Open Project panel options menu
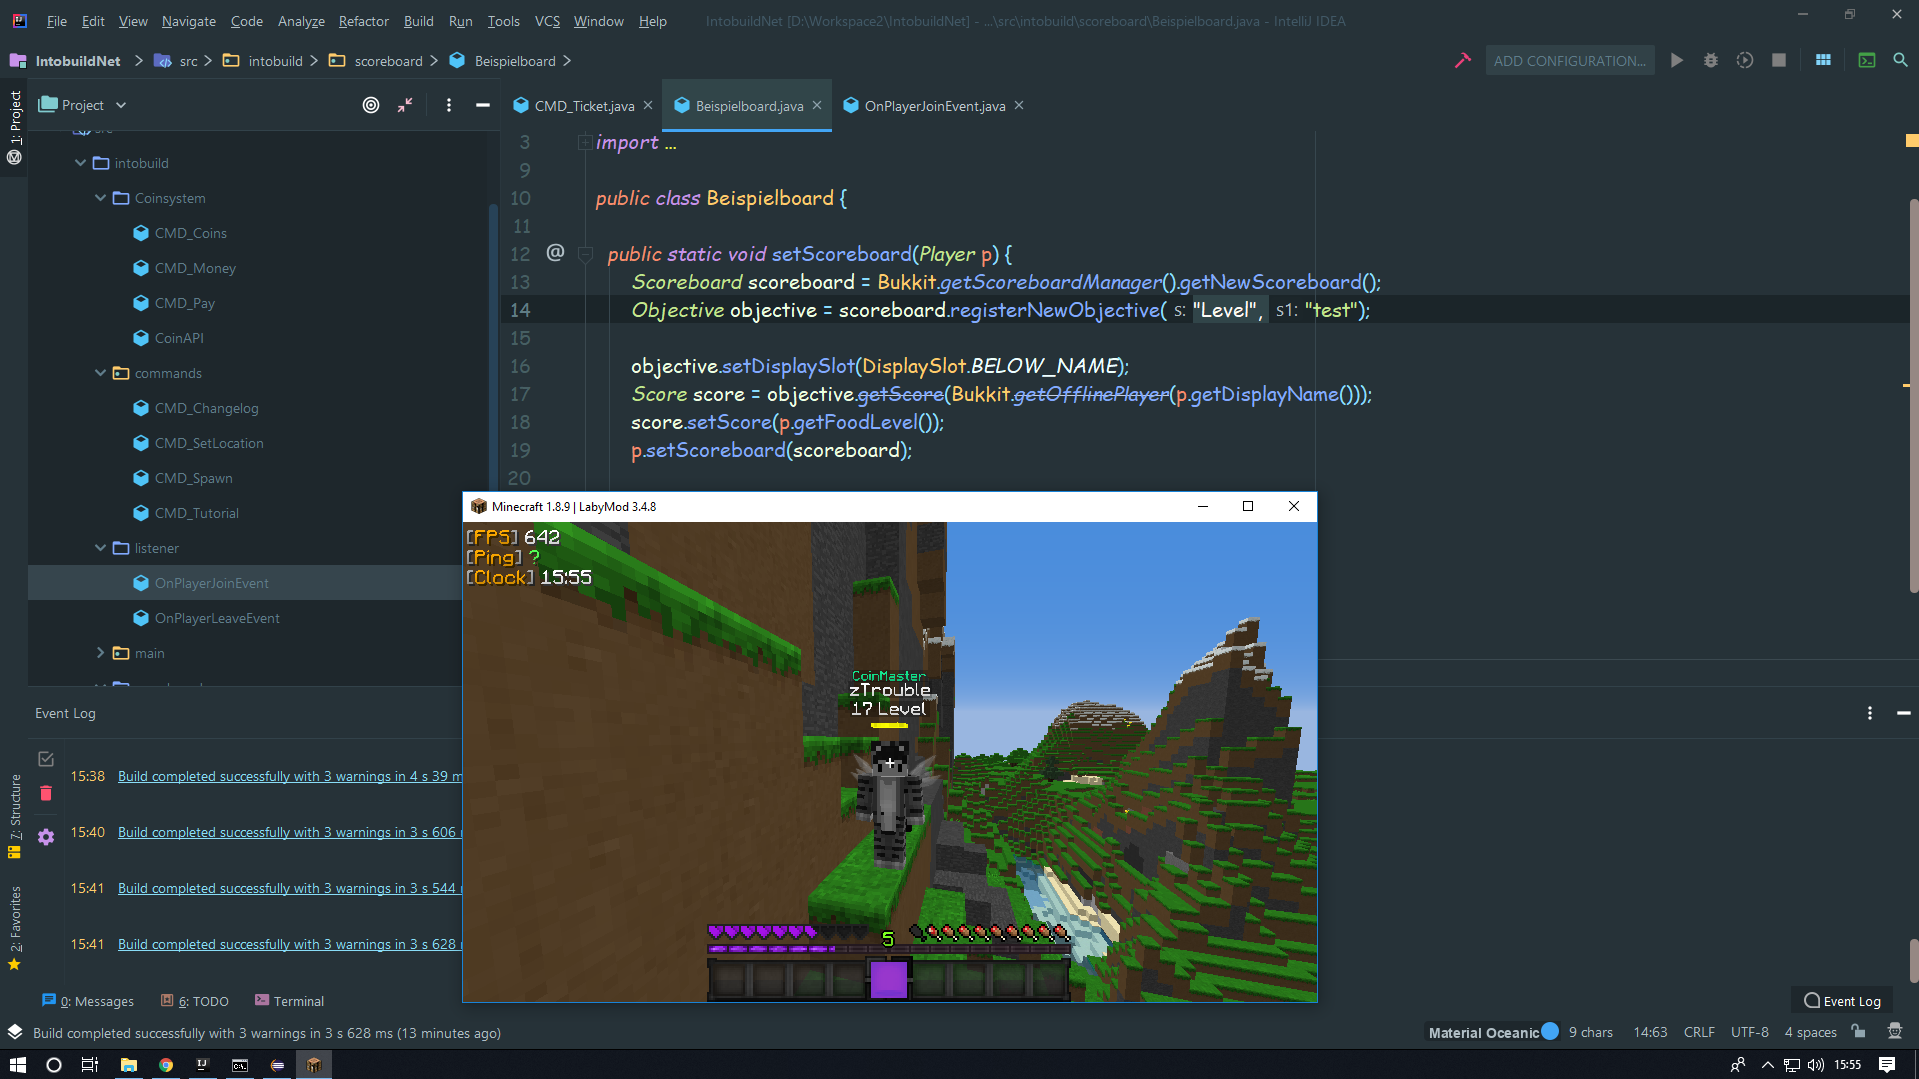The width and height of the screenshot is (1919, 1079). [x=449, y=105]
